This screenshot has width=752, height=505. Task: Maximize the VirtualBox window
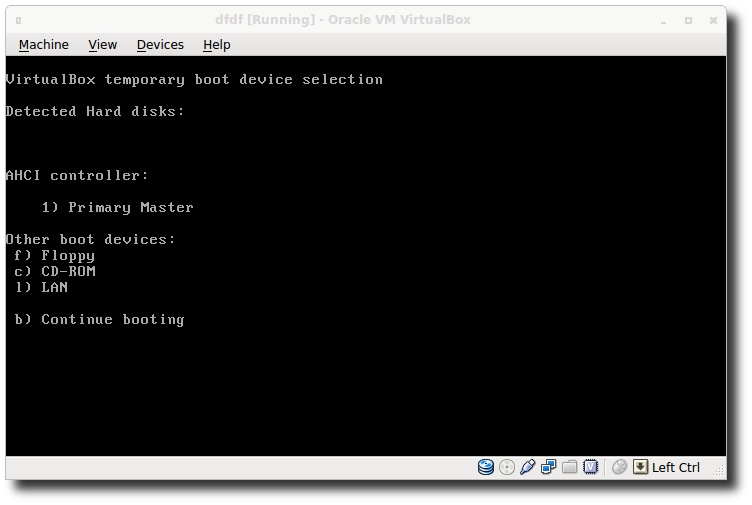[x=688, y=20]
